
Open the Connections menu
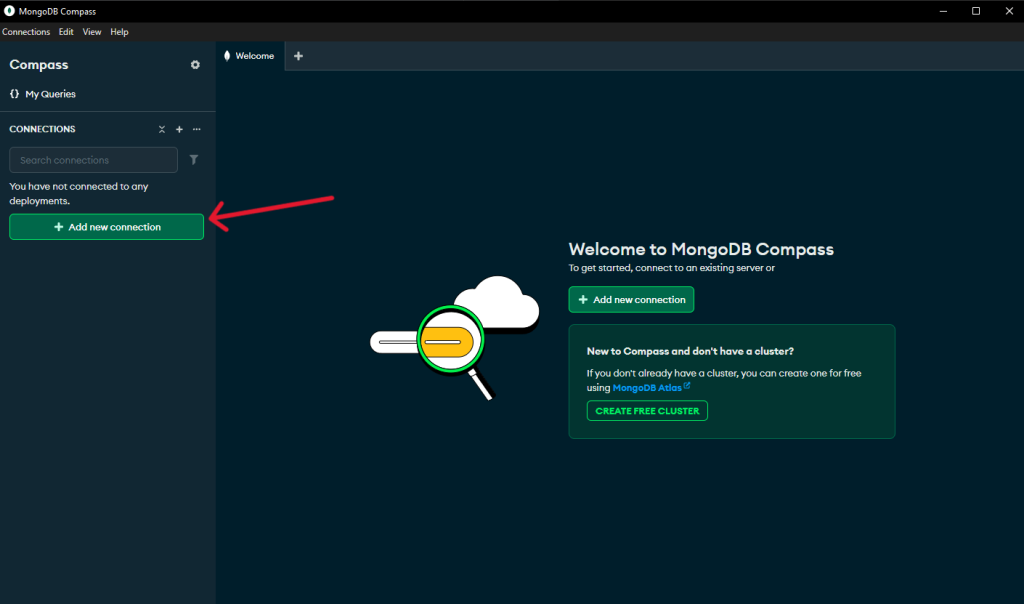click(26, 32)
